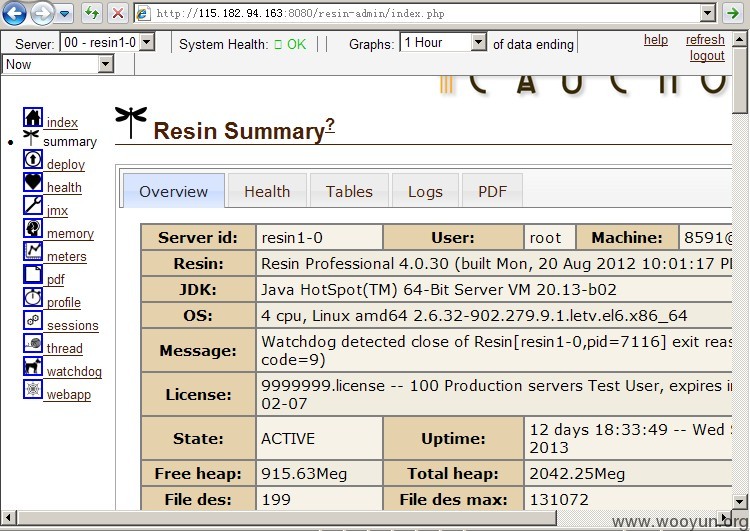Open the memory sidebar link
This screenshot has height=531, width=750.
click(70, 233)
